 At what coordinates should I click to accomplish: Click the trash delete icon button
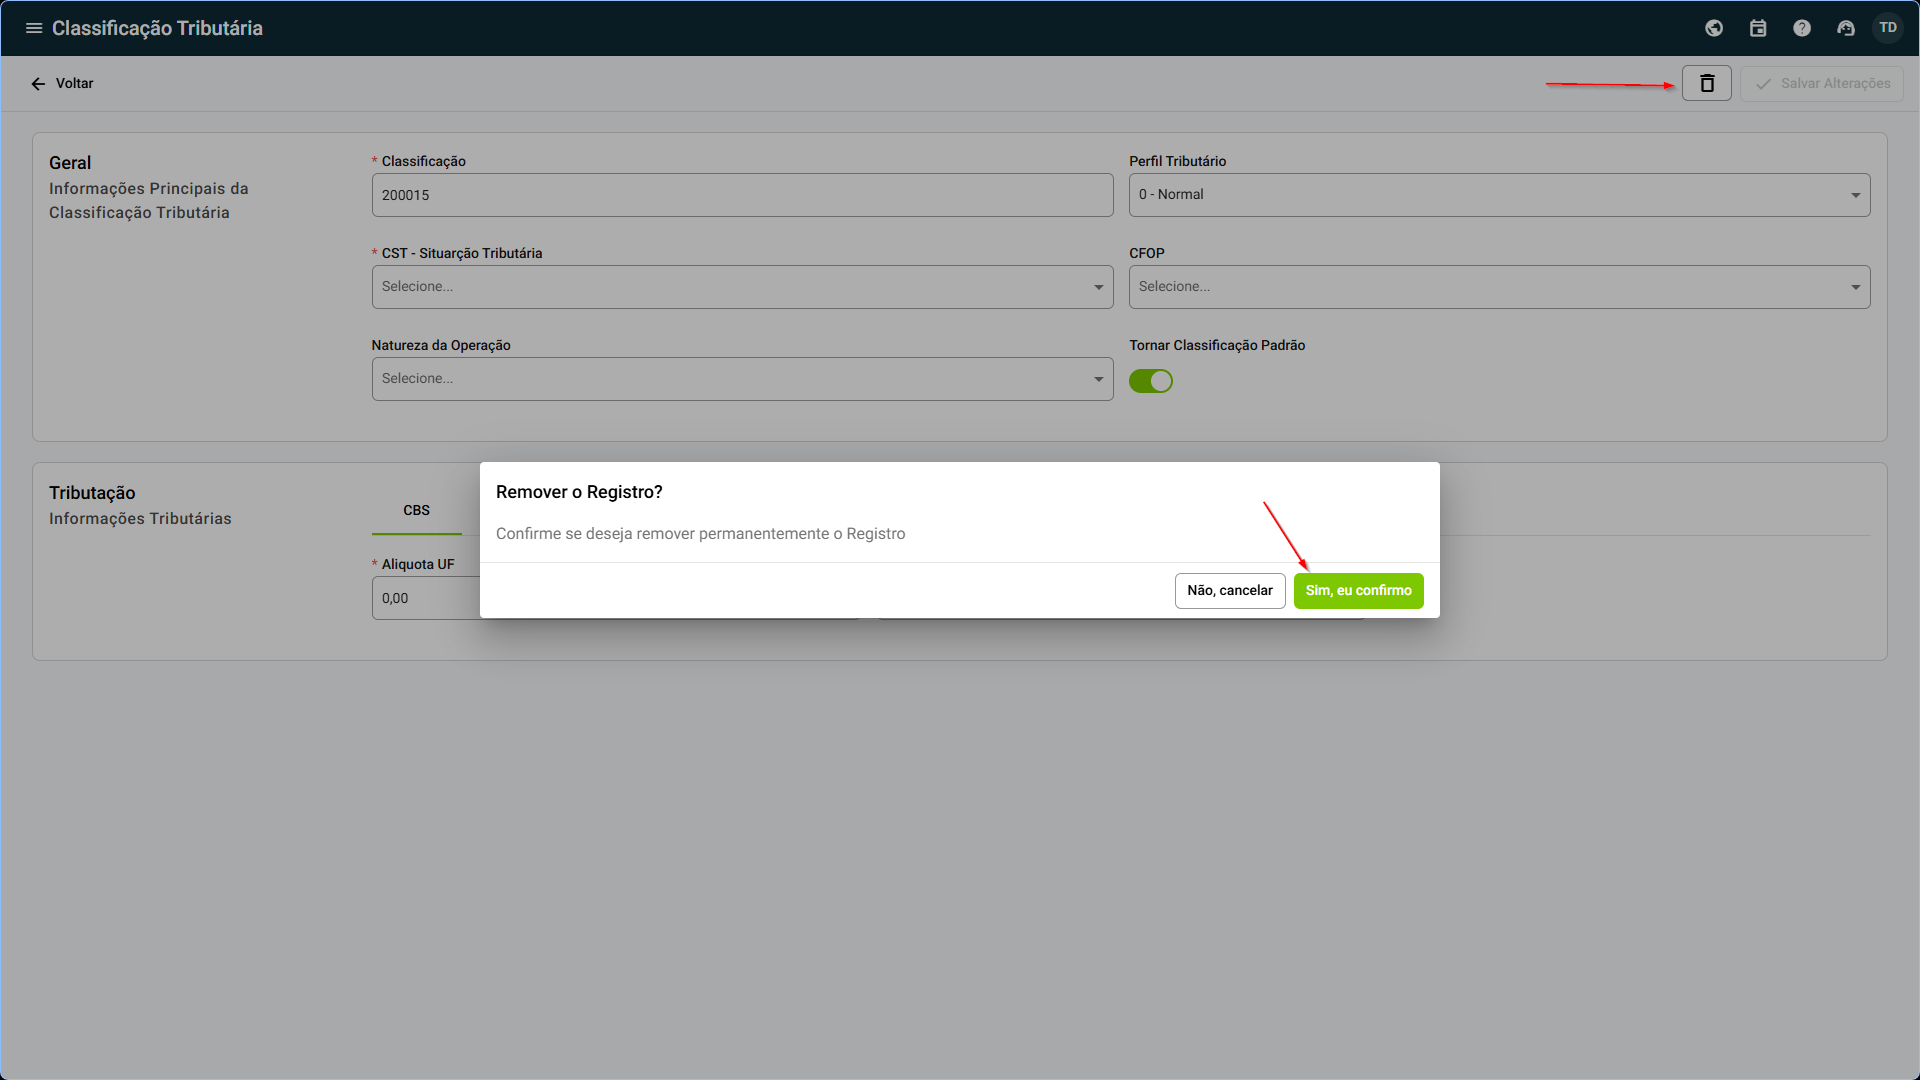pyautogui.click(x=1707, y=84)
